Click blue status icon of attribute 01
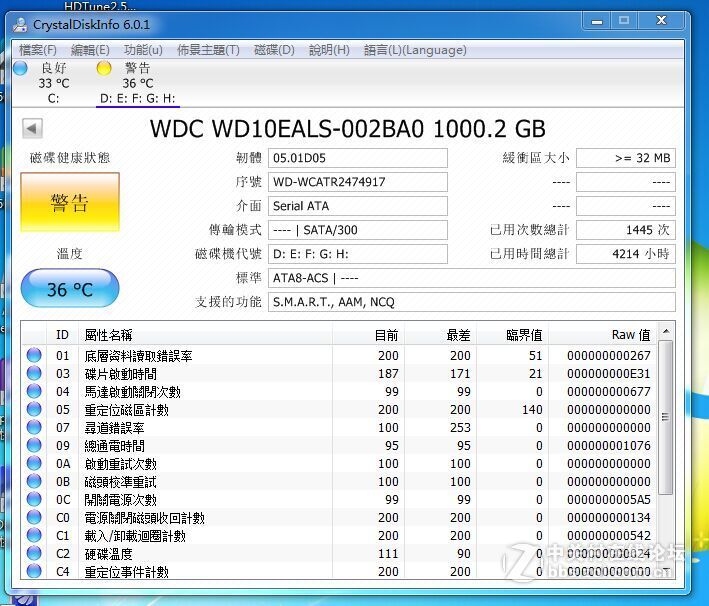This screenshot has height=606, width=709. tap(34, 355)
